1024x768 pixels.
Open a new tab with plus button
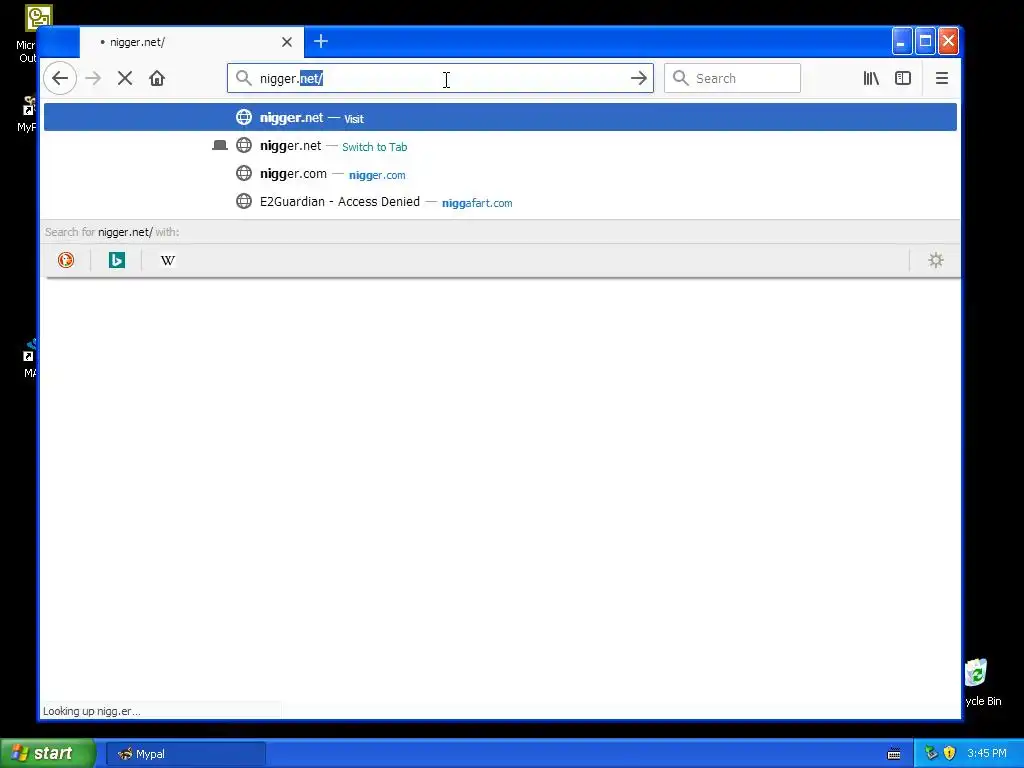(321, 41)
